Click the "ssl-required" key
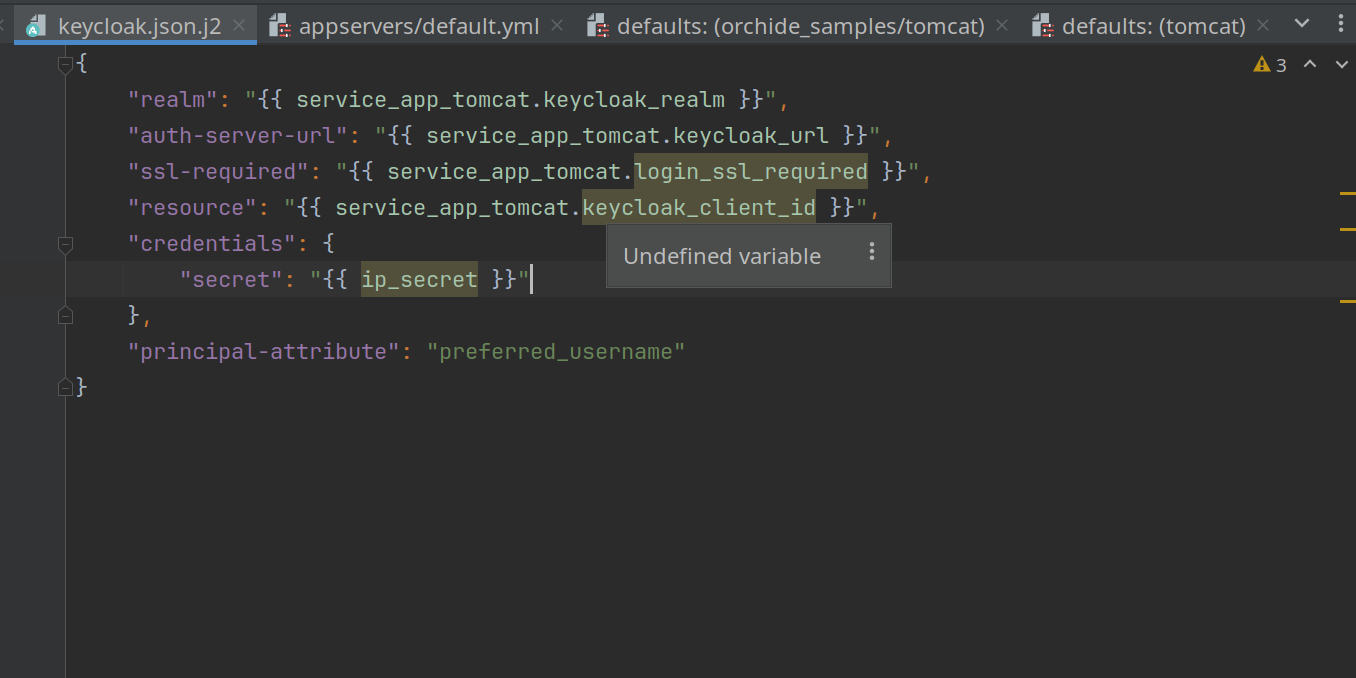This screenshot has height=678, width=1356. tap(219, 171)
